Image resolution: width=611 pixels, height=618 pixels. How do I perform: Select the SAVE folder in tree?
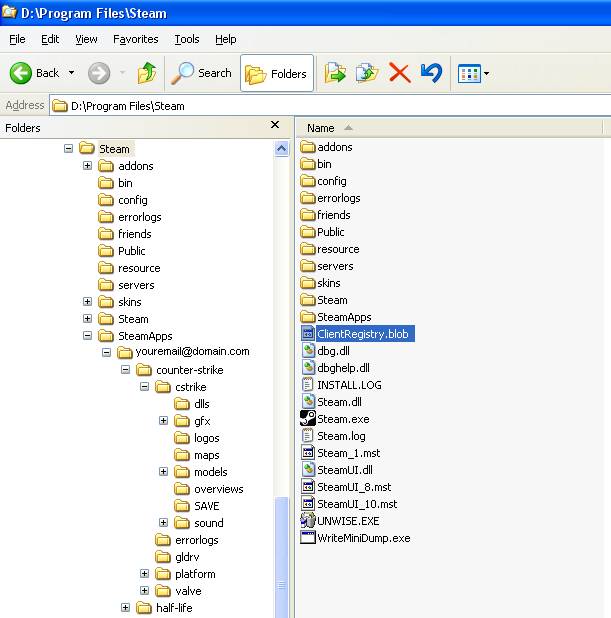click(197, 506)
